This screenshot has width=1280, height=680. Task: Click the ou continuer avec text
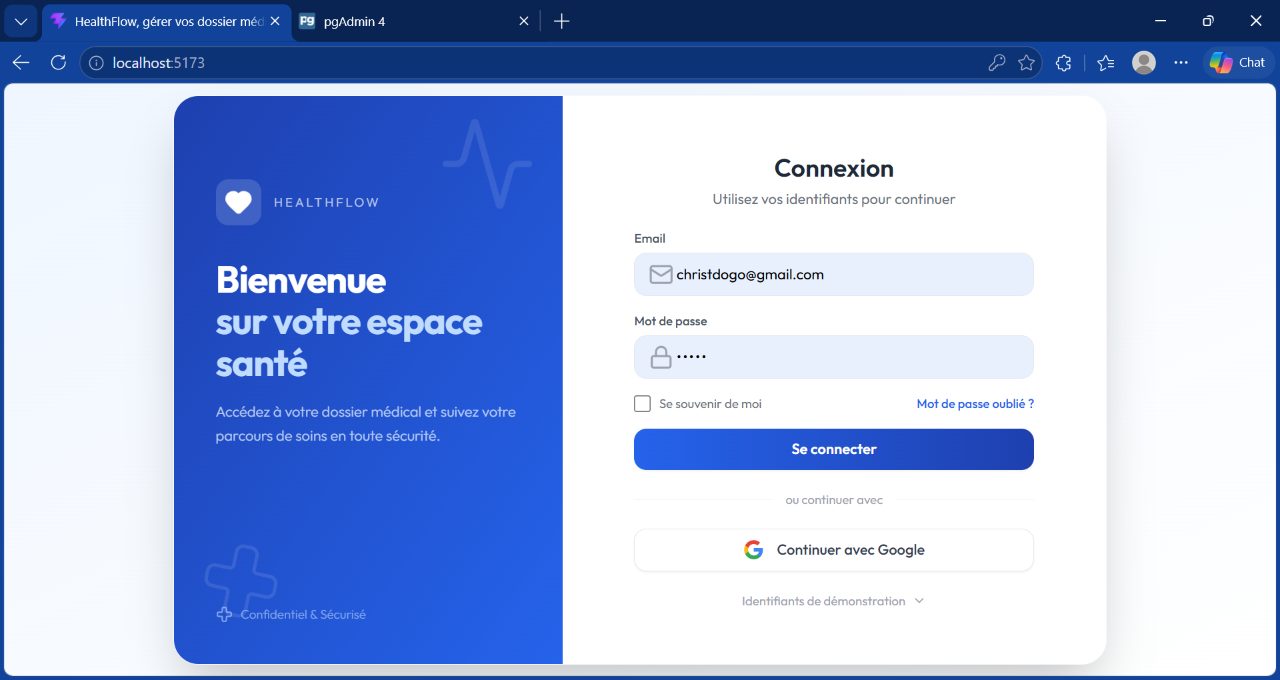click(834, 500)
